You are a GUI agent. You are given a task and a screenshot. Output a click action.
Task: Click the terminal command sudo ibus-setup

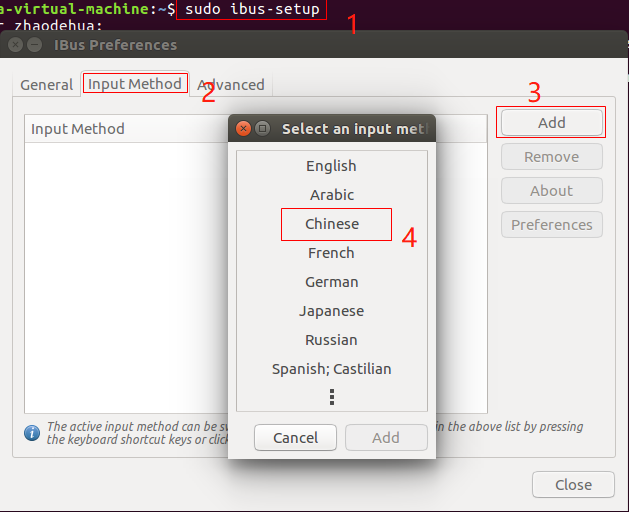(252, 9)
